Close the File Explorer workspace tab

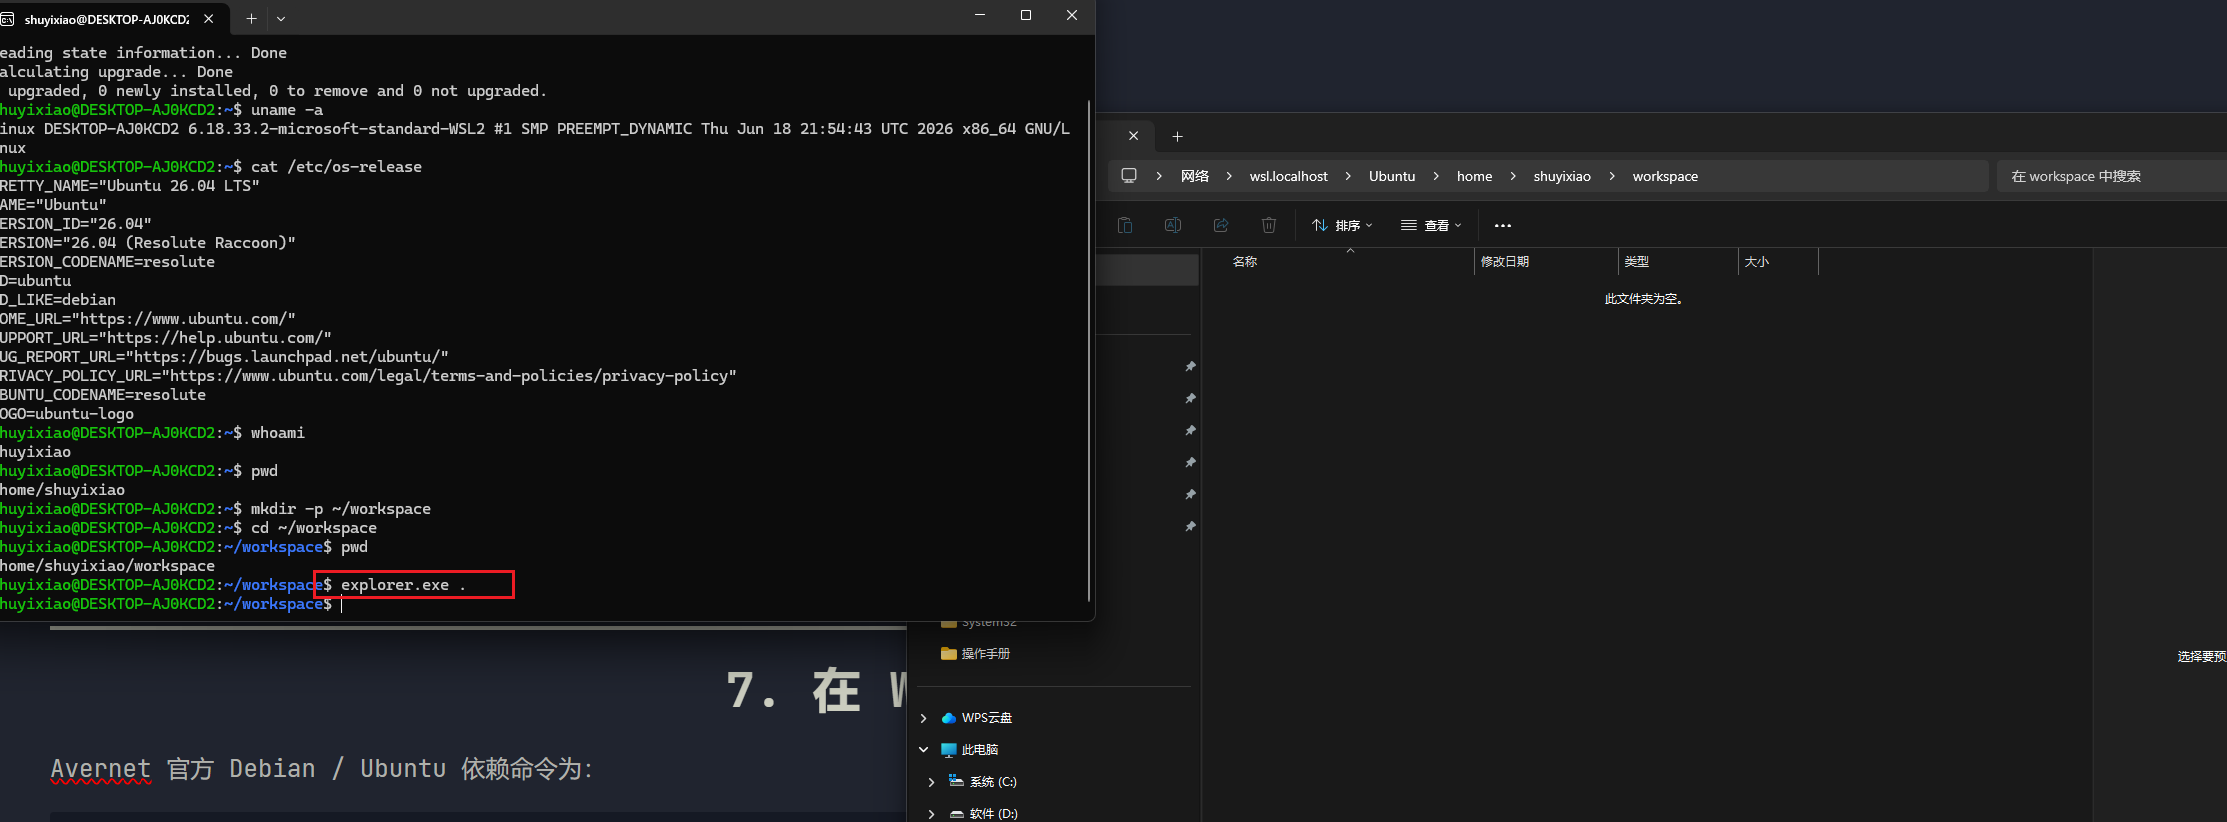1133,136
